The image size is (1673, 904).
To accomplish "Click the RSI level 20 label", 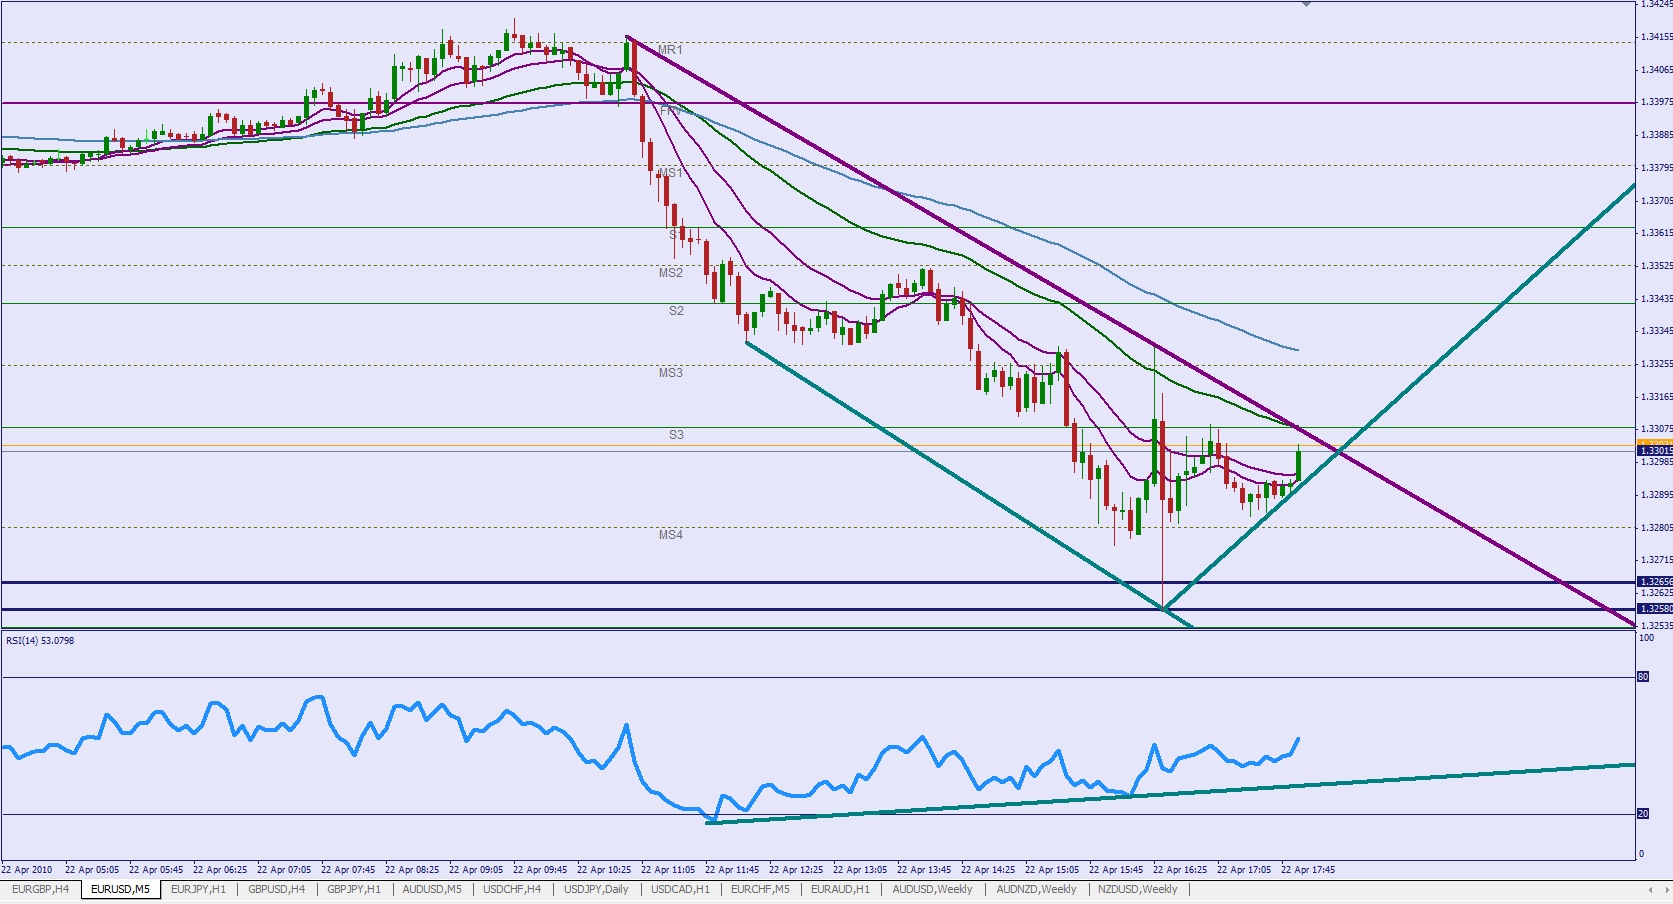I will tap(1643, 814).
